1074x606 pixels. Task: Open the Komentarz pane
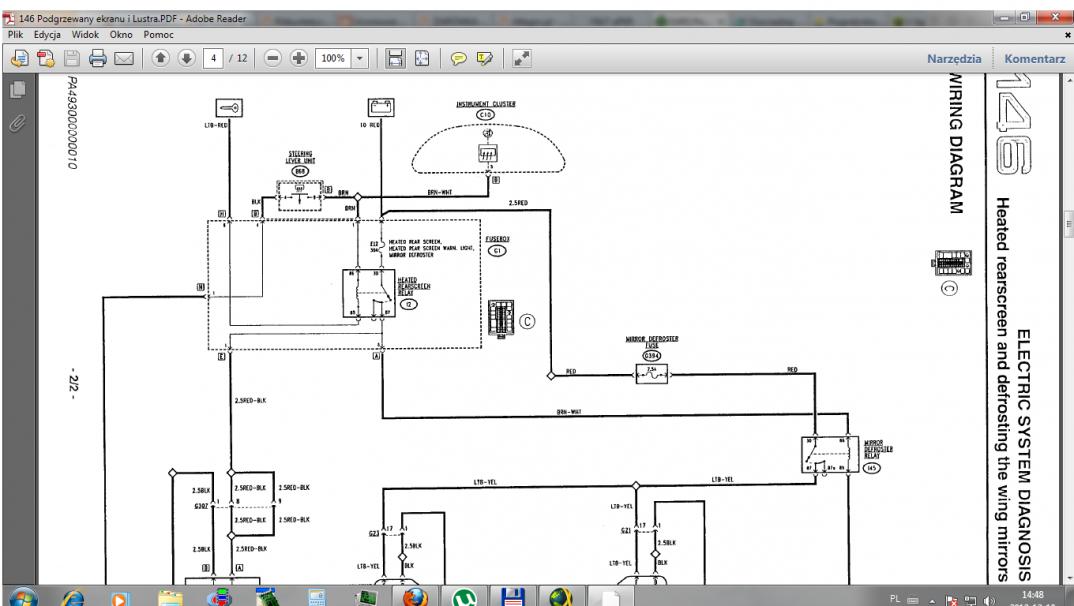[1035, 59]
